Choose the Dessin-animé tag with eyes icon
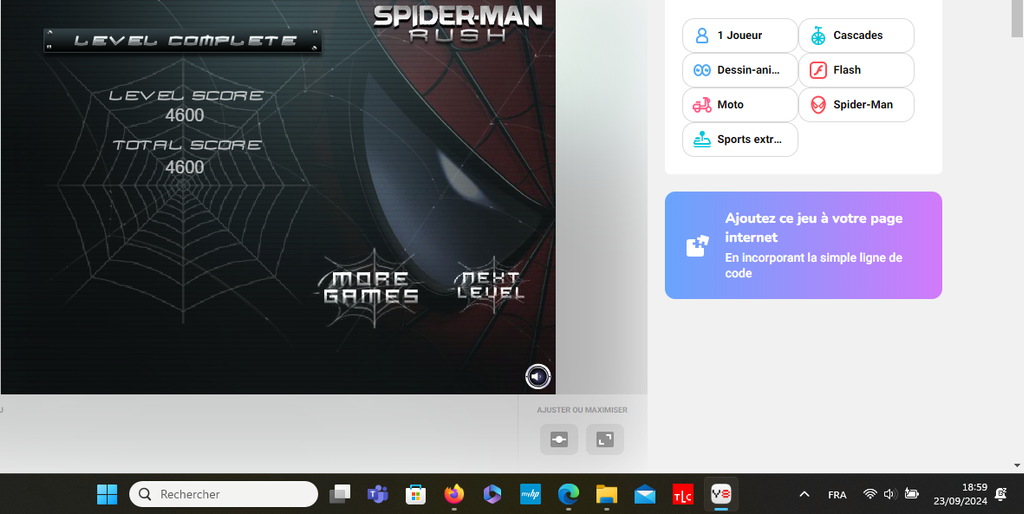Screen dimensions: 1024x514 pos(740,70)
